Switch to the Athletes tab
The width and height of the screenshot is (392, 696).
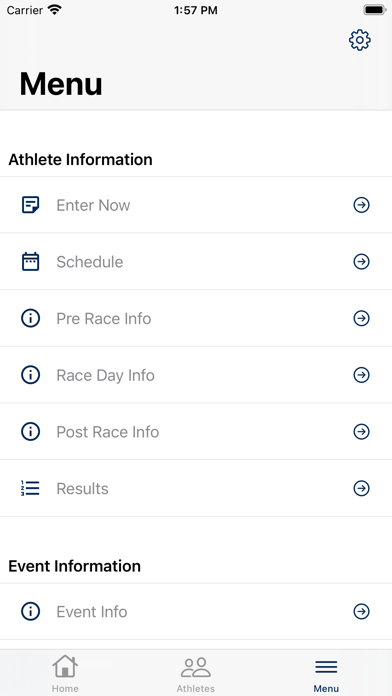(196, 673)
